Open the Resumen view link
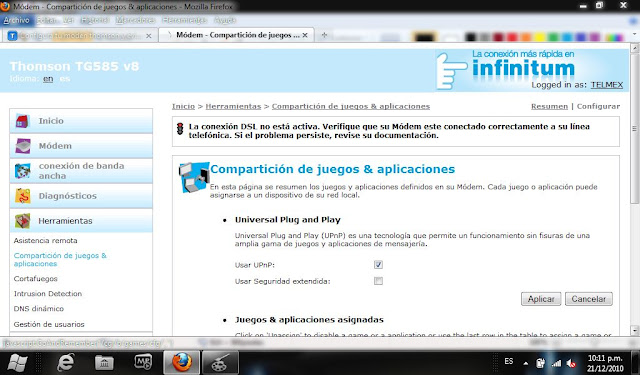 549,107
